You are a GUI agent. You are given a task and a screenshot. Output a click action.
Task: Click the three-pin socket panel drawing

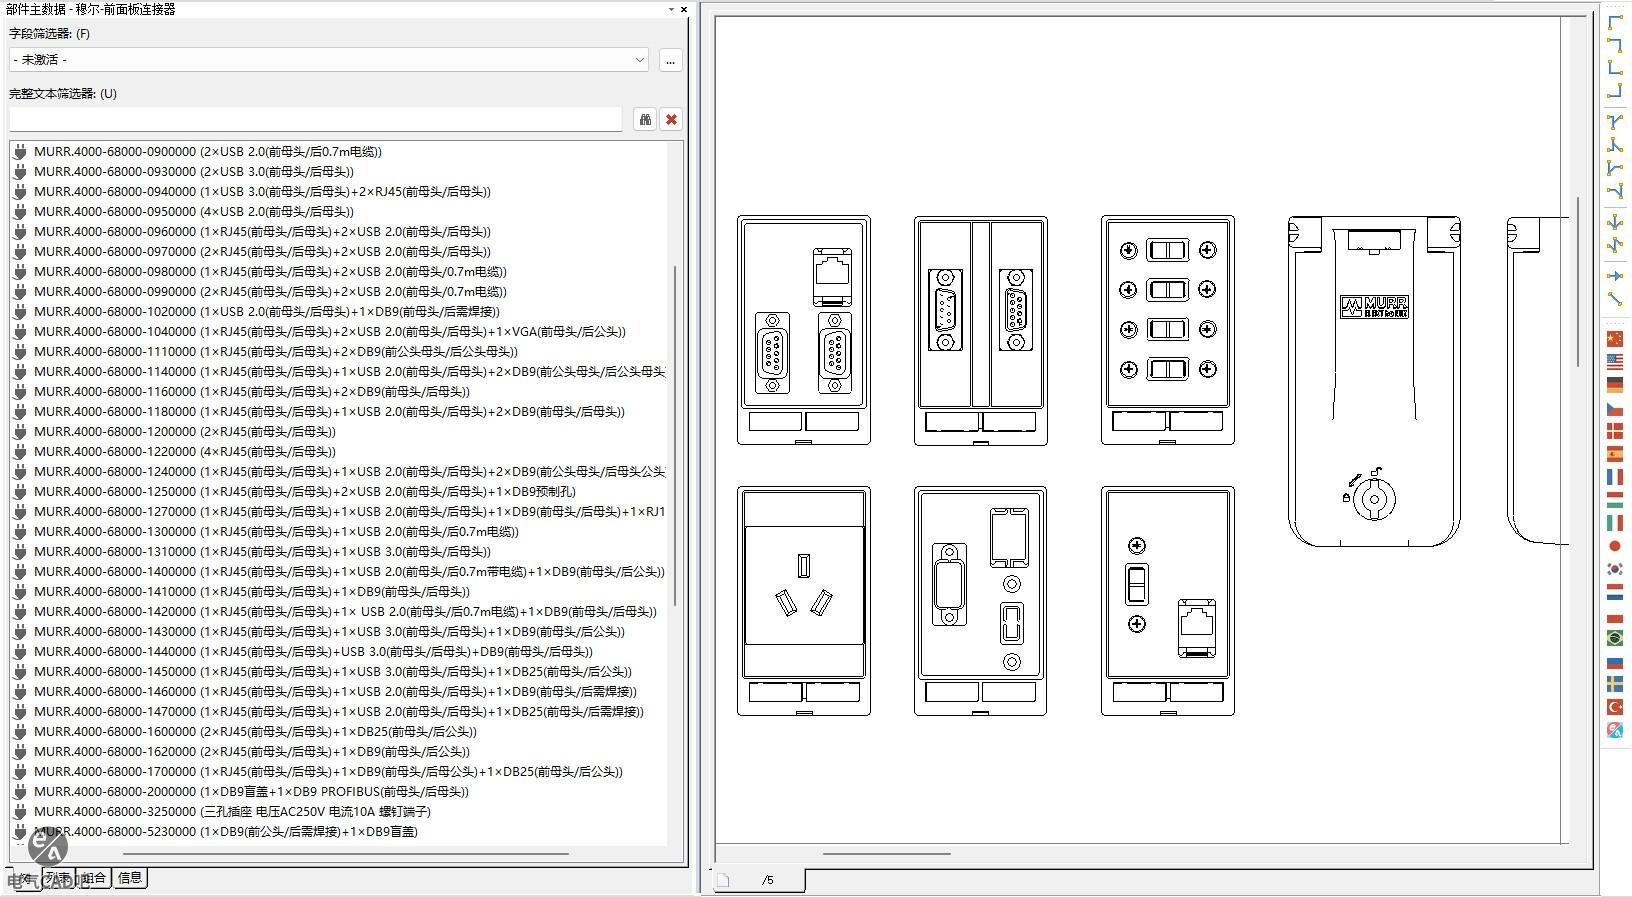[x=804, y=601]
